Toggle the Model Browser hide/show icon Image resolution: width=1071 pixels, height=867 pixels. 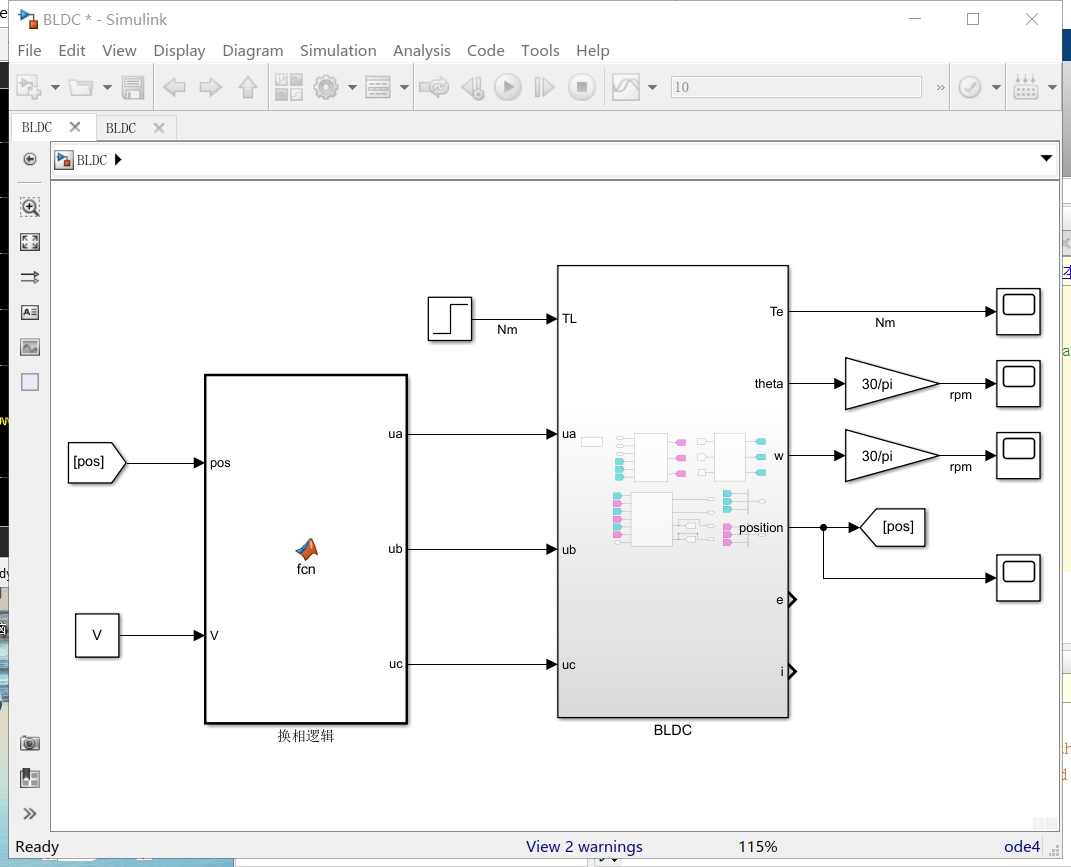pos(29,159)
